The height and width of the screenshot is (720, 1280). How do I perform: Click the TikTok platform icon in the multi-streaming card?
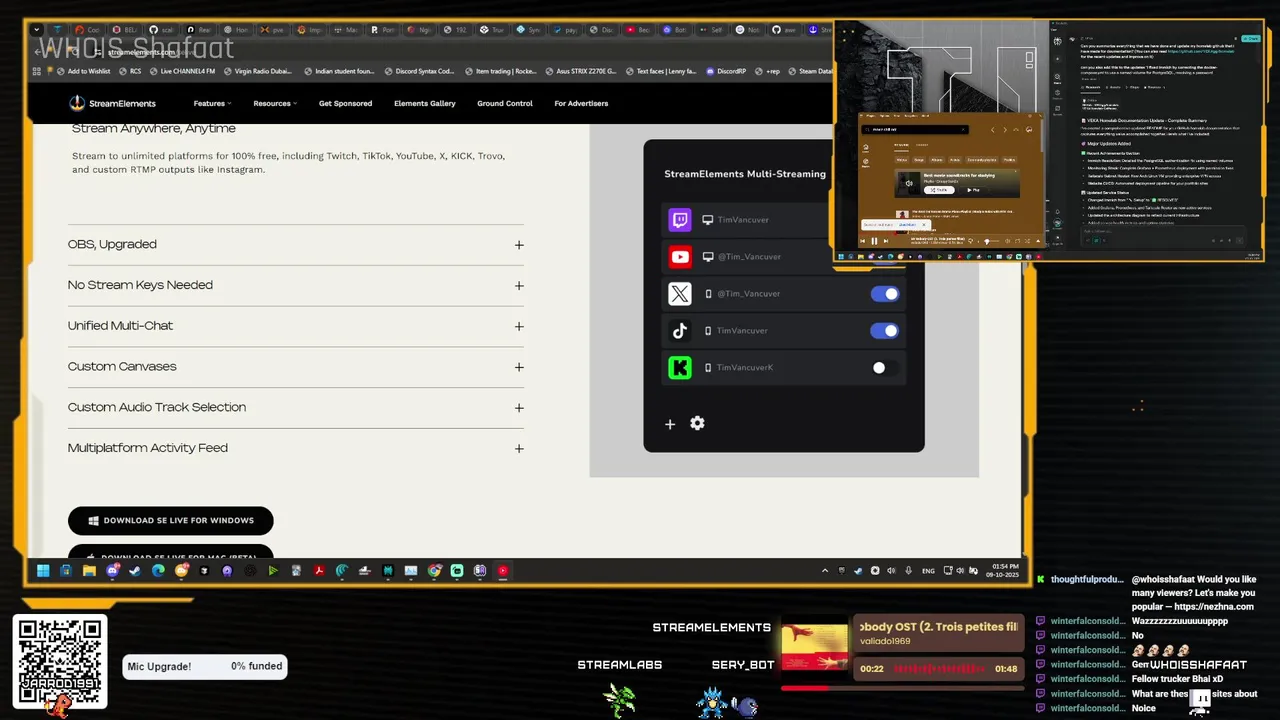680,331
